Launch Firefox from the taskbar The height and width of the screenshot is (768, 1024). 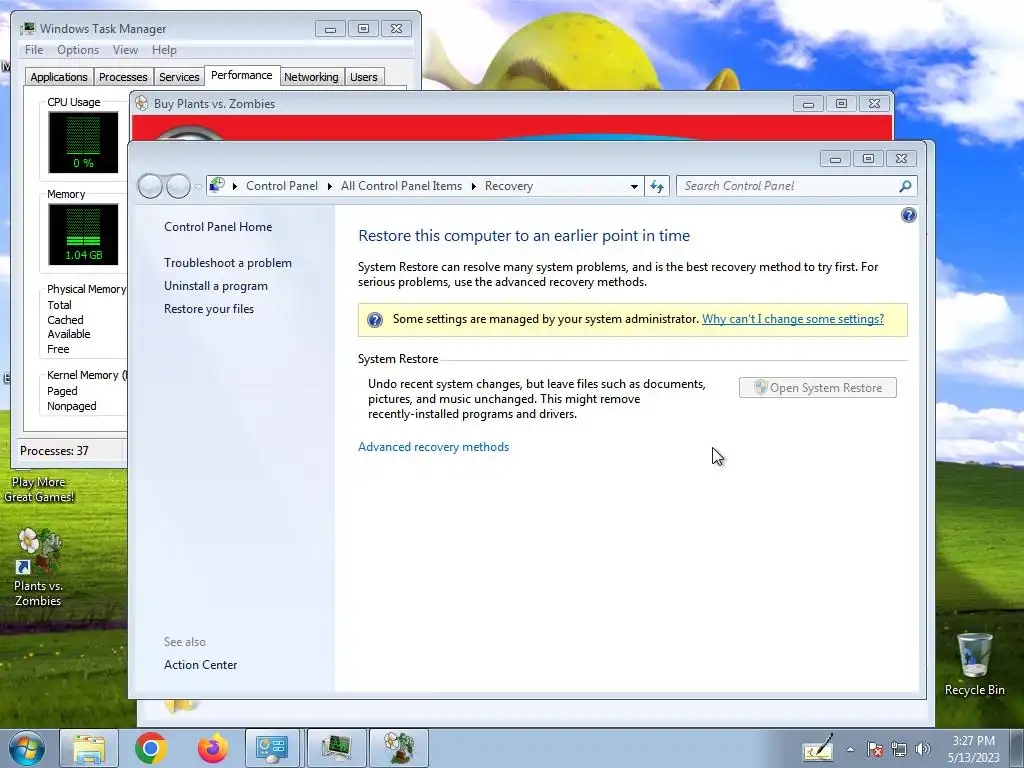pyautogui.click(x=213, y=748)
